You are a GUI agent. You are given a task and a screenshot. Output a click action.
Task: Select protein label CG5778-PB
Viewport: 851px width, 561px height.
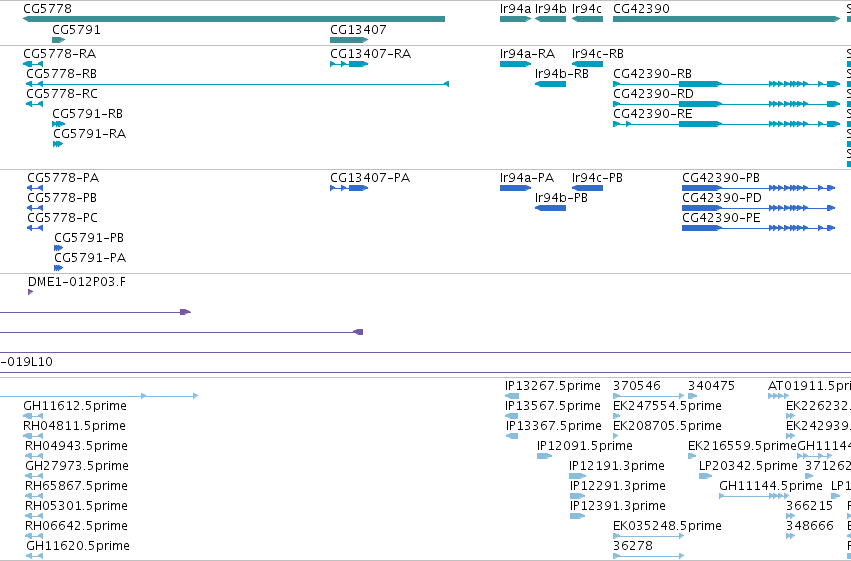click(62, 198)
